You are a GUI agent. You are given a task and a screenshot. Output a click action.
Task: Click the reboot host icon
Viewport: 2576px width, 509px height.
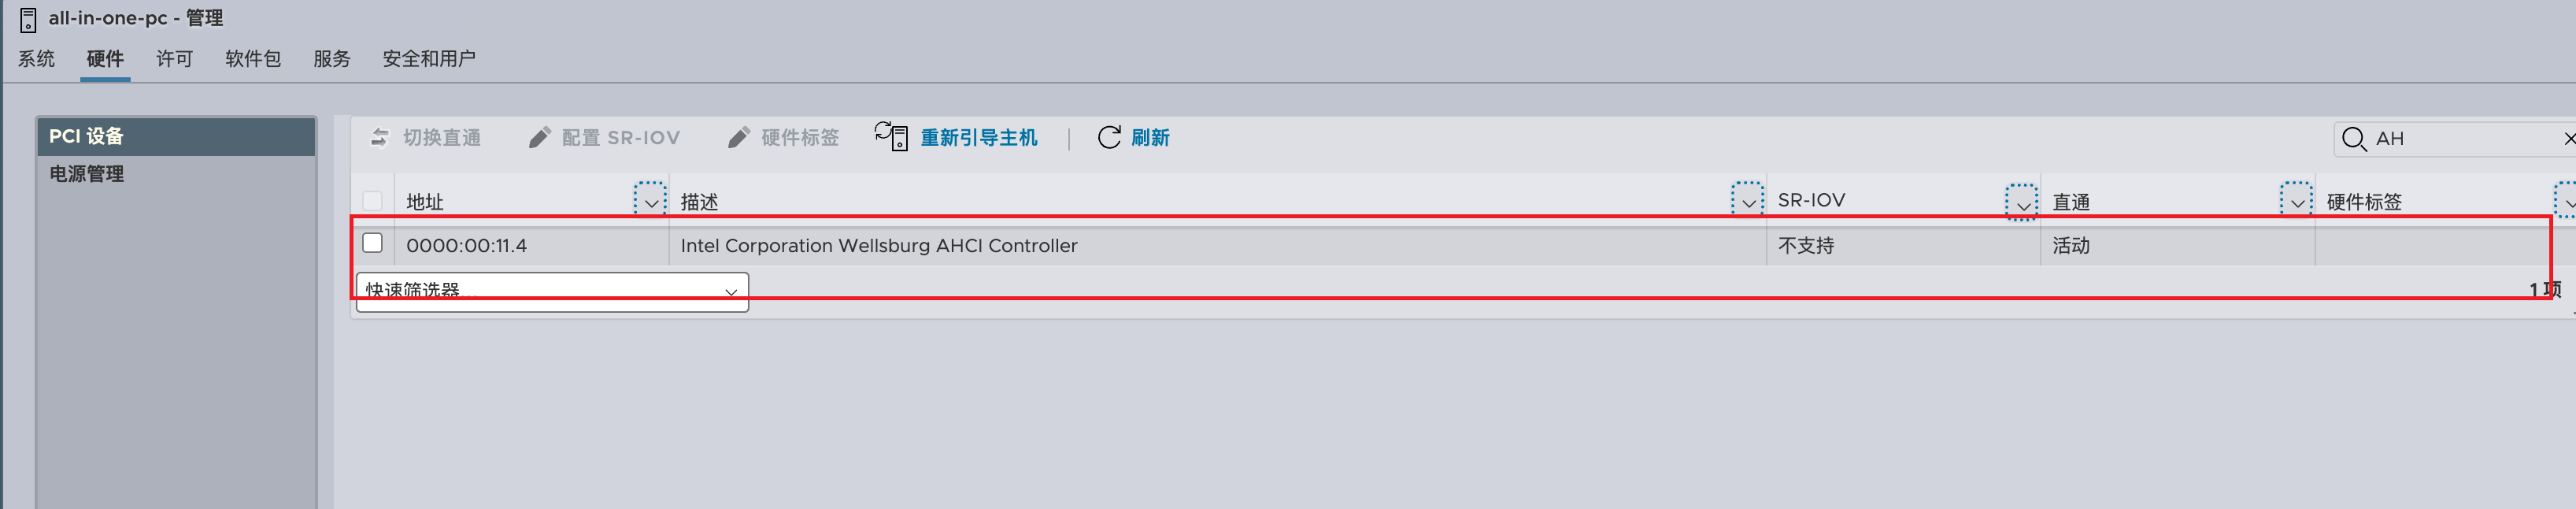click(891, 136)
